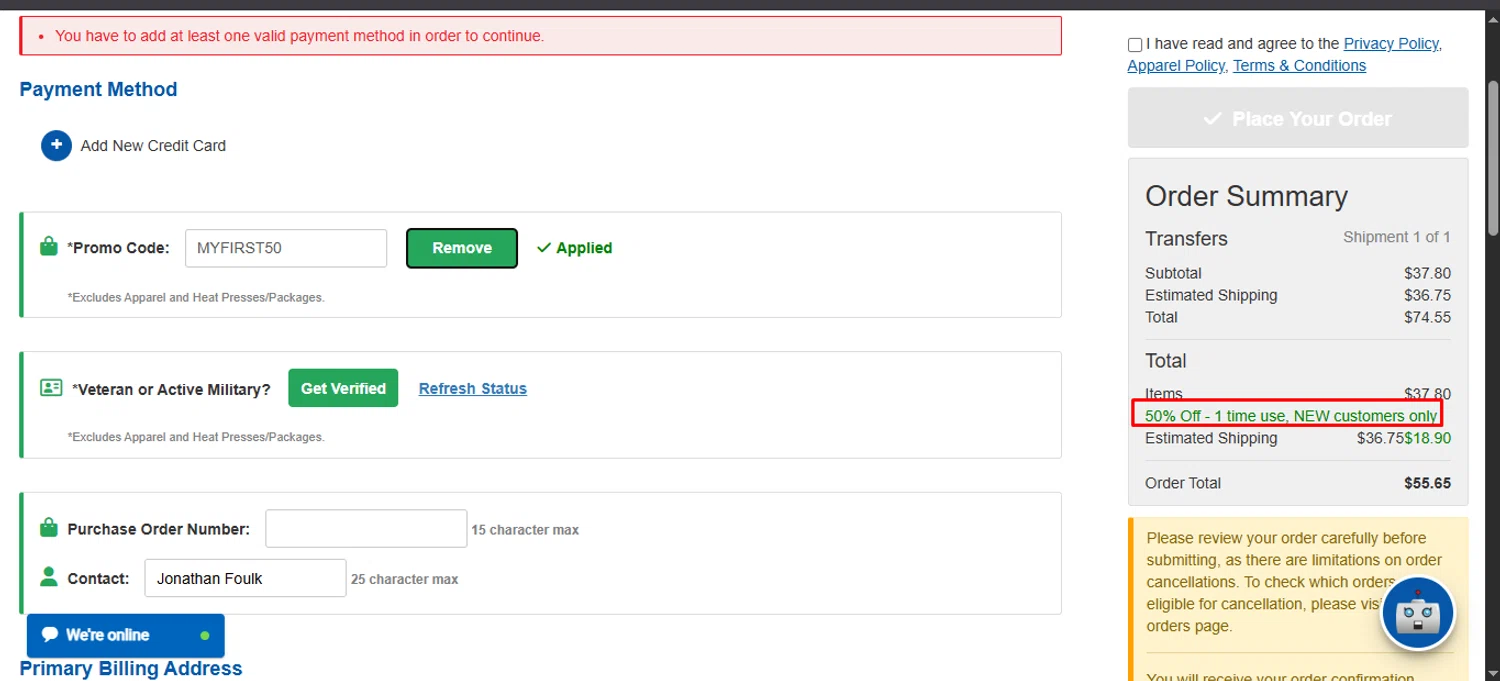This screenshot has height=681, width=1500.
Task: Open the Terms & Conditions link
Action: pos(1299,65)
